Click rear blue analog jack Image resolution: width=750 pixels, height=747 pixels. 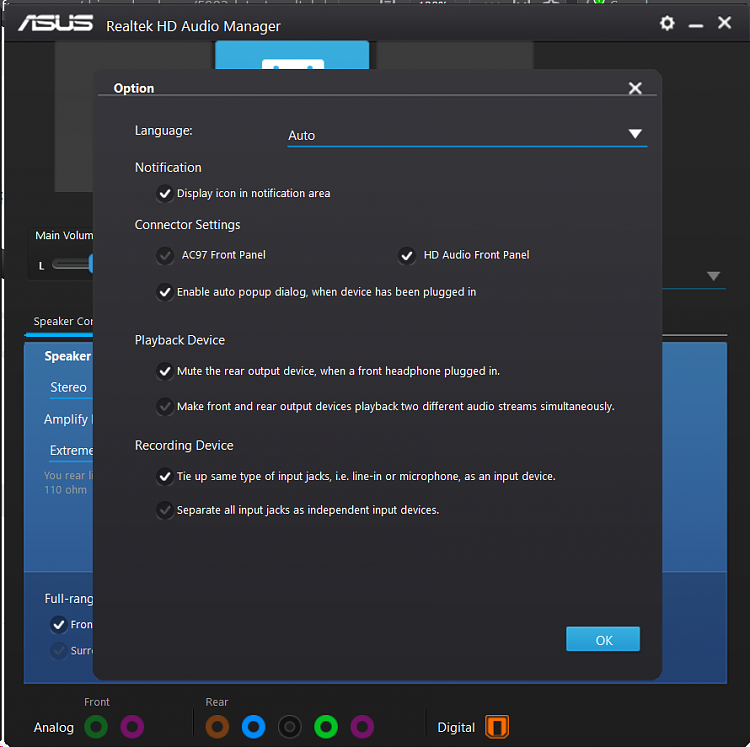[x=254, y=727]
